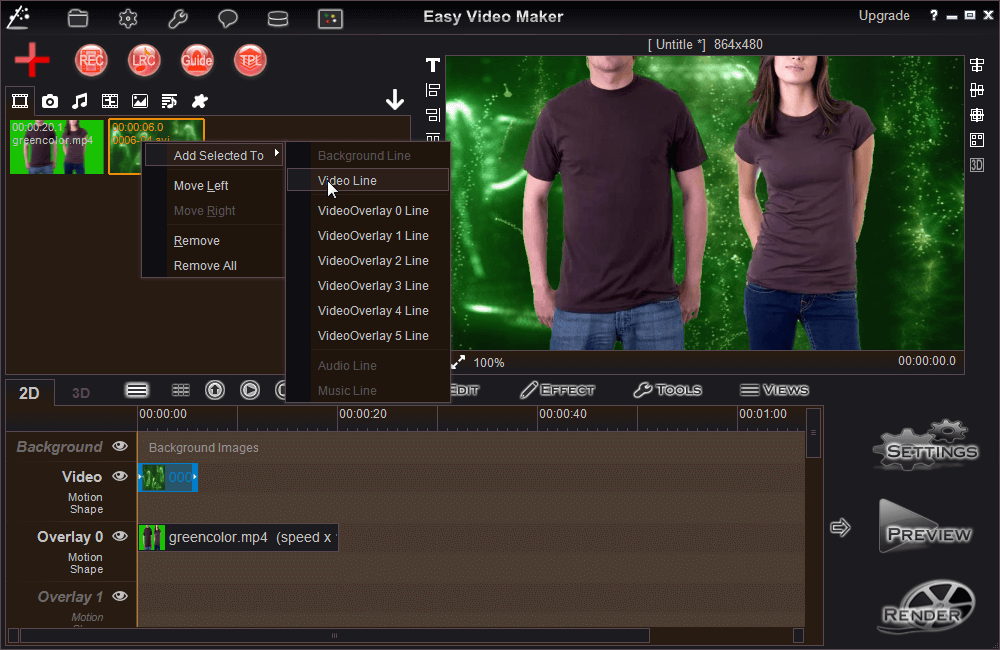This screenshot has height=650, width=1000.
Task: Choose Remove in context menu
Action: pos(196,240)
